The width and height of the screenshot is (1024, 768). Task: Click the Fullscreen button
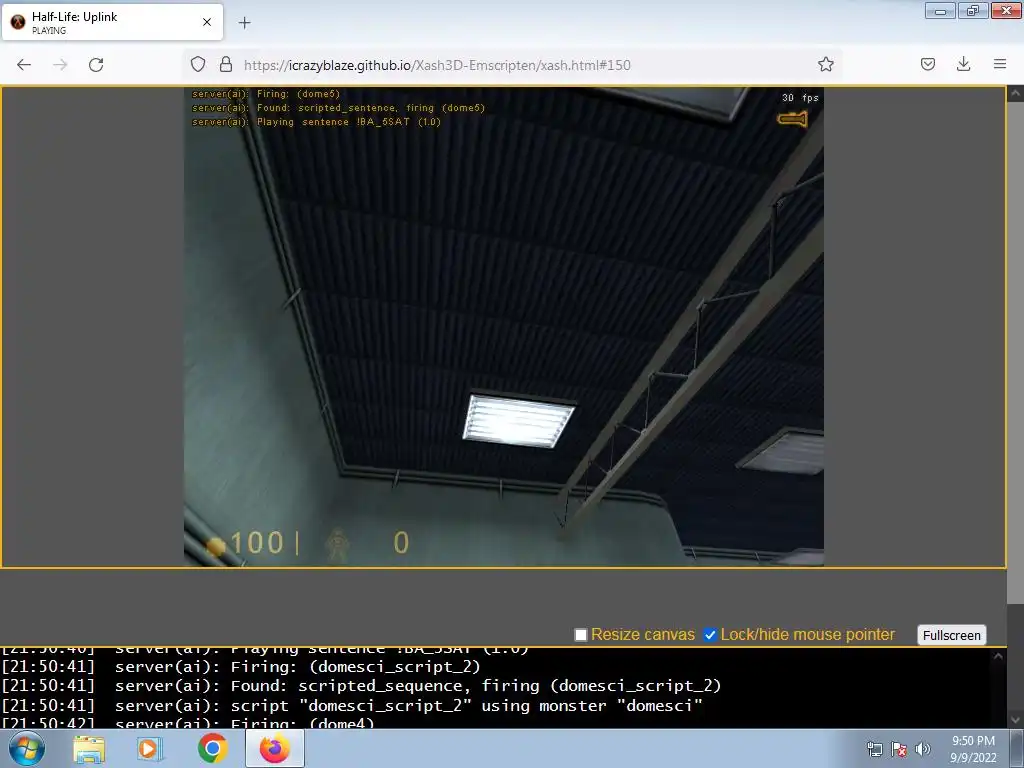pyautogui.click(x=952, y=635)
